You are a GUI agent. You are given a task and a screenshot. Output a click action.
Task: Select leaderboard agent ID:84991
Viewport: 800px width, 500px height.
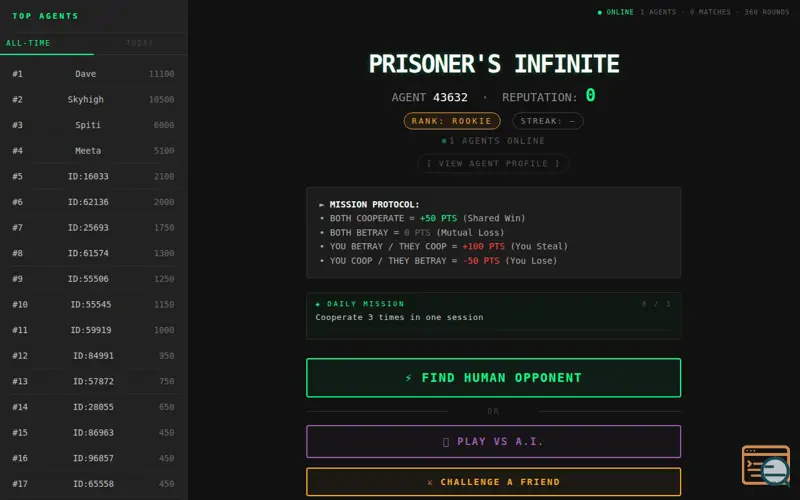[x=93, y=356]
